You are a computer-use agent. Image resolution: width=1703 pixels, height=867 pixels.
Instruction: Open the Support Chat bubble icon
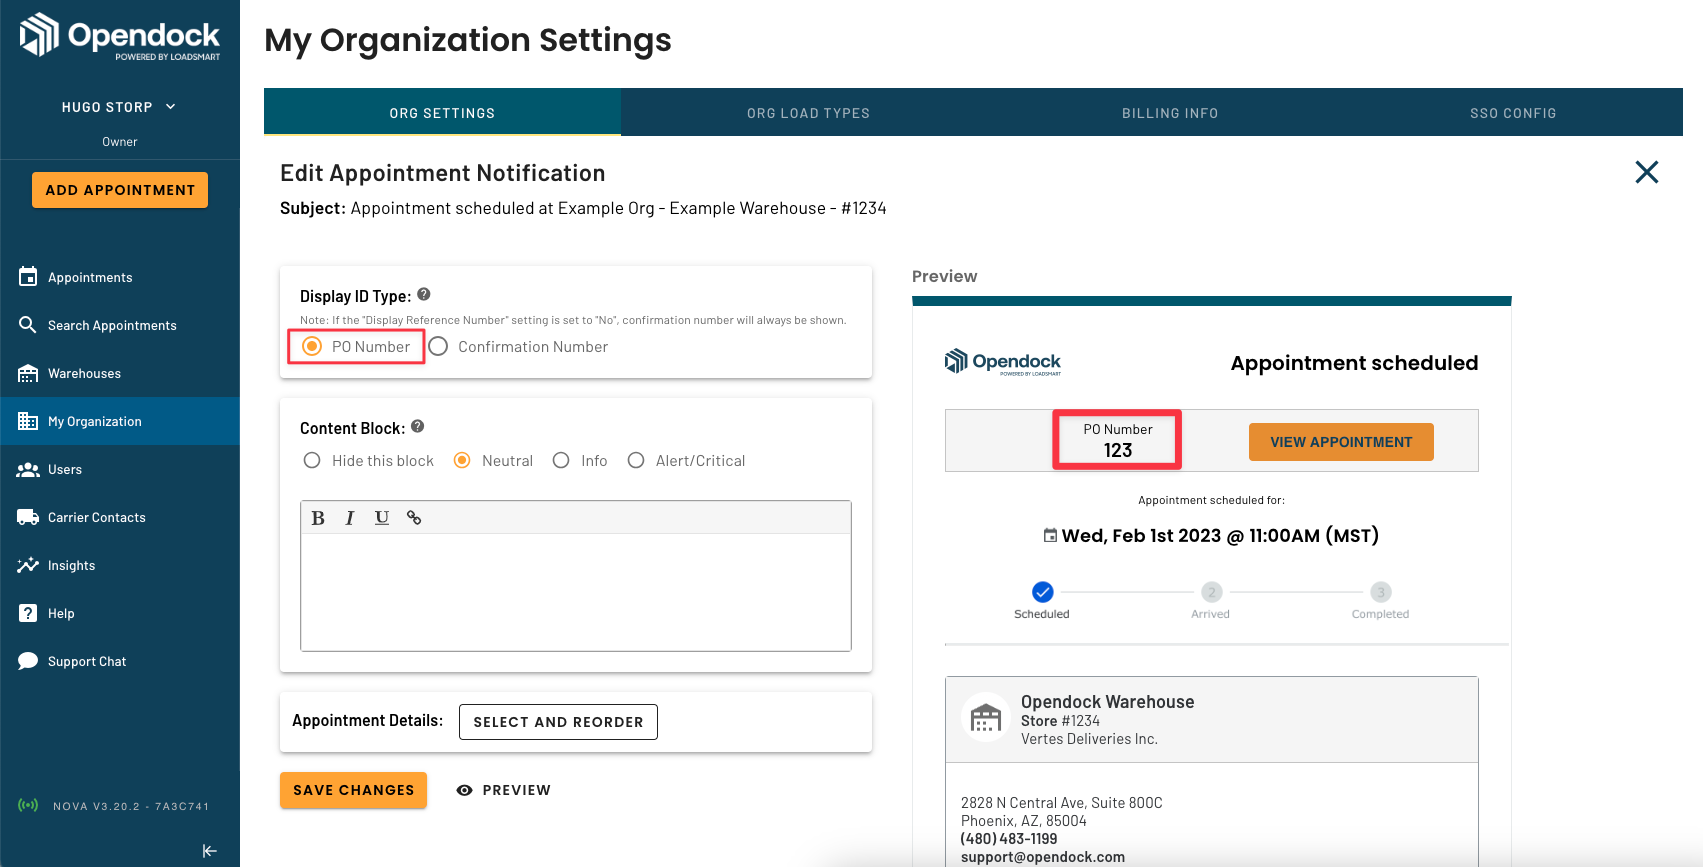coord(28,661)
